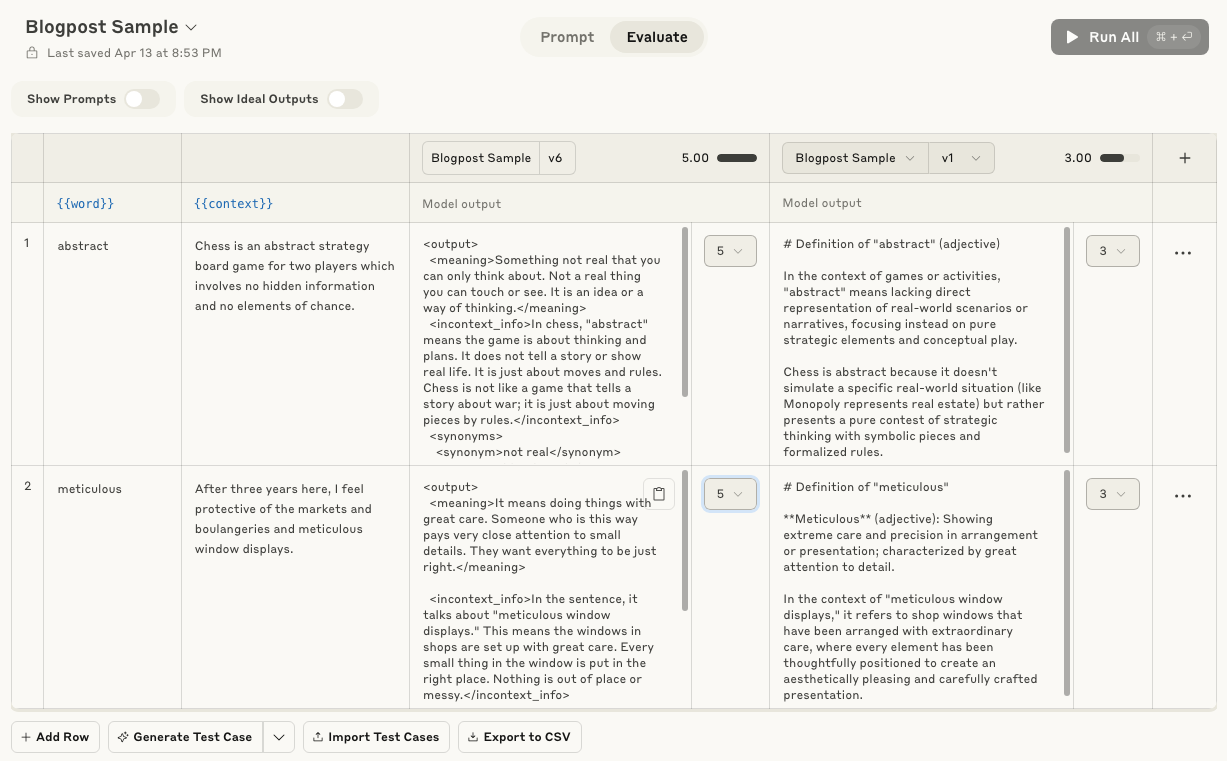Open the three-dots menu for the abstract row
Viewport: 1227px width, 761px height.
1183,253
